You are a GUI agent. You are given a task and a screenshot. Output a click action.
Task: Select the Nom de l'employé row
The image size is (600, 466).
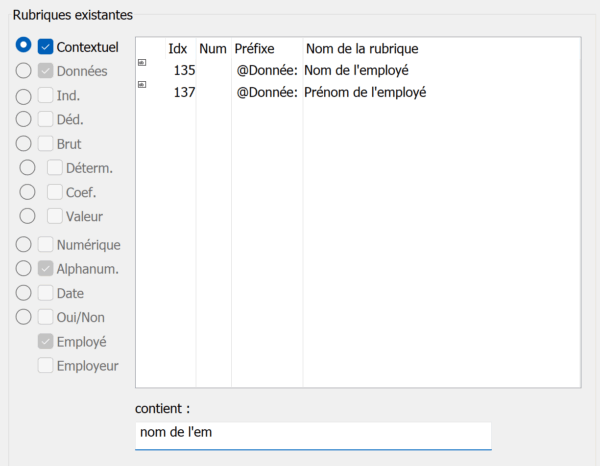[x=358, y=70]
